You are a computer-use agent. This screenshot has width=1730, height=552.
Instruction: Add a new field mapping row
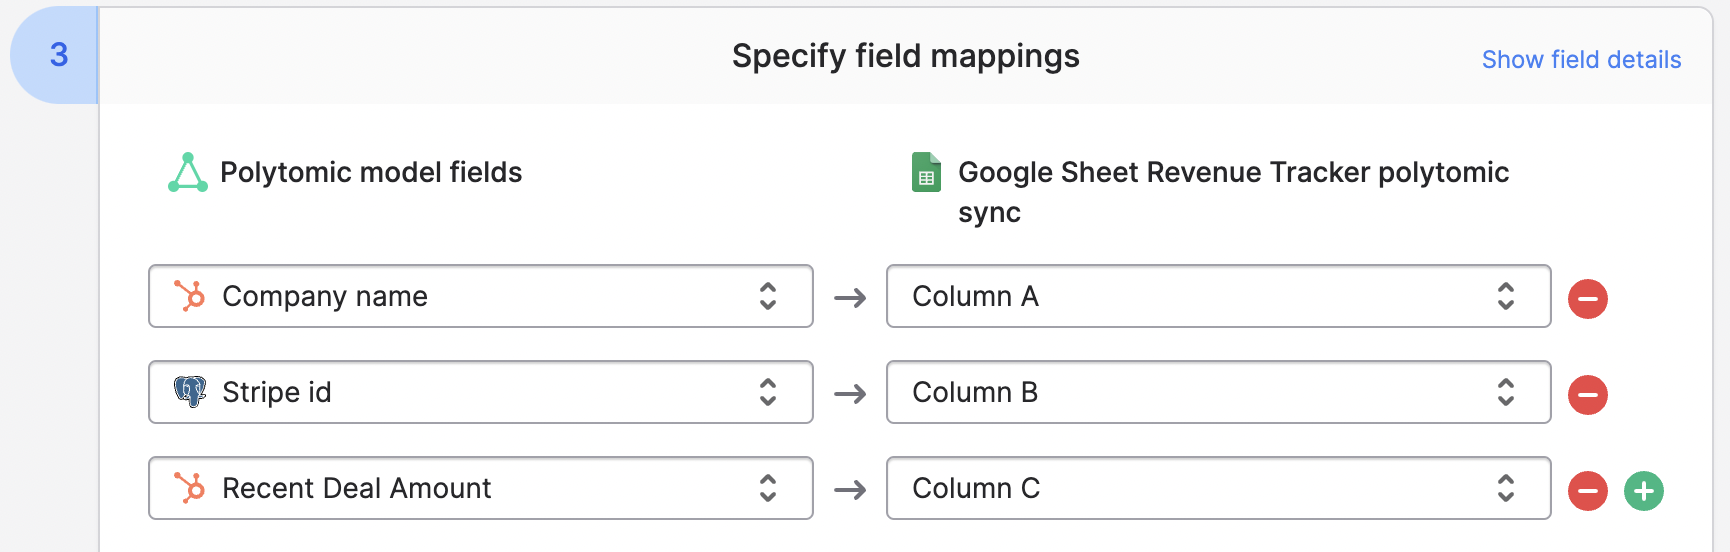point(1643,490)
